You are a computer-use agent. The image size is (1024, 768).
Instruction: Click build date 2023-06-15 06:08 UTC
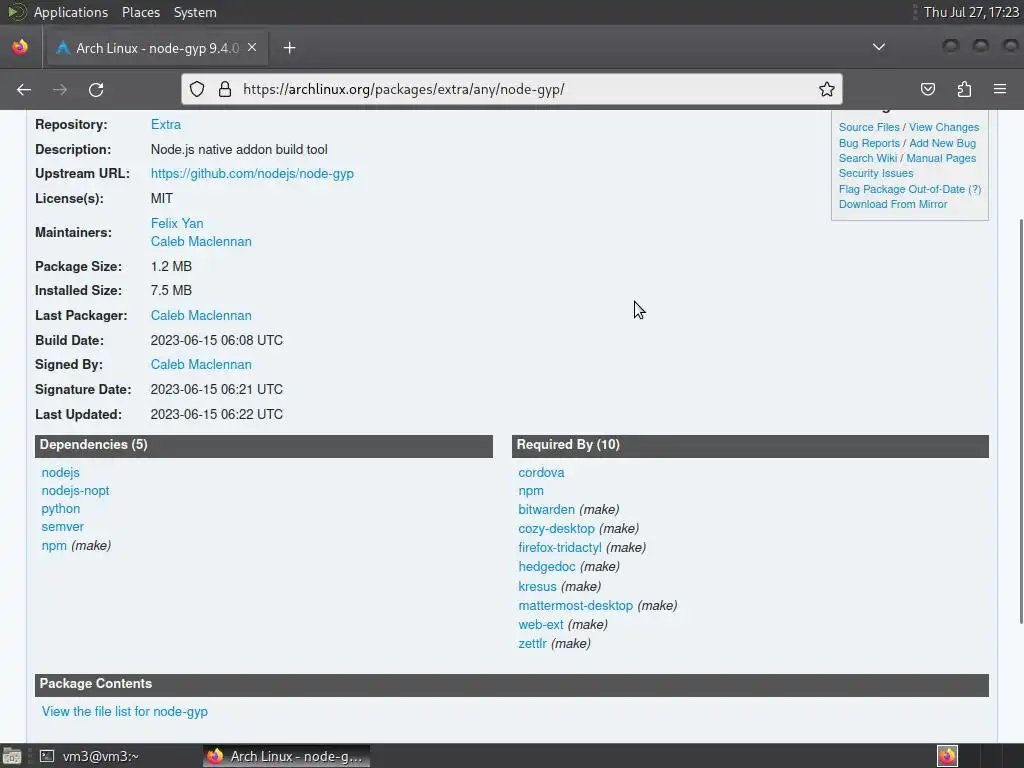(x=217, y=340)
